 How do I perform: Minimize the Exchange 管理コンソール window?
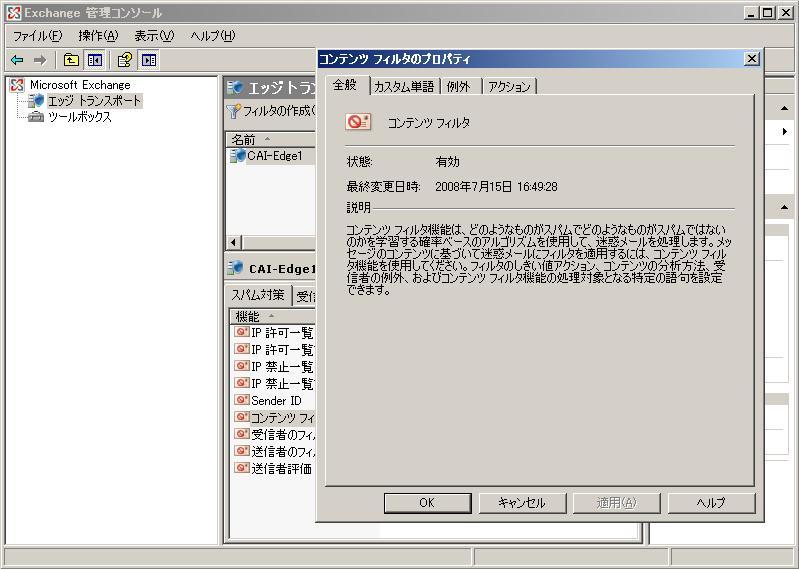[x=751, y=13]
